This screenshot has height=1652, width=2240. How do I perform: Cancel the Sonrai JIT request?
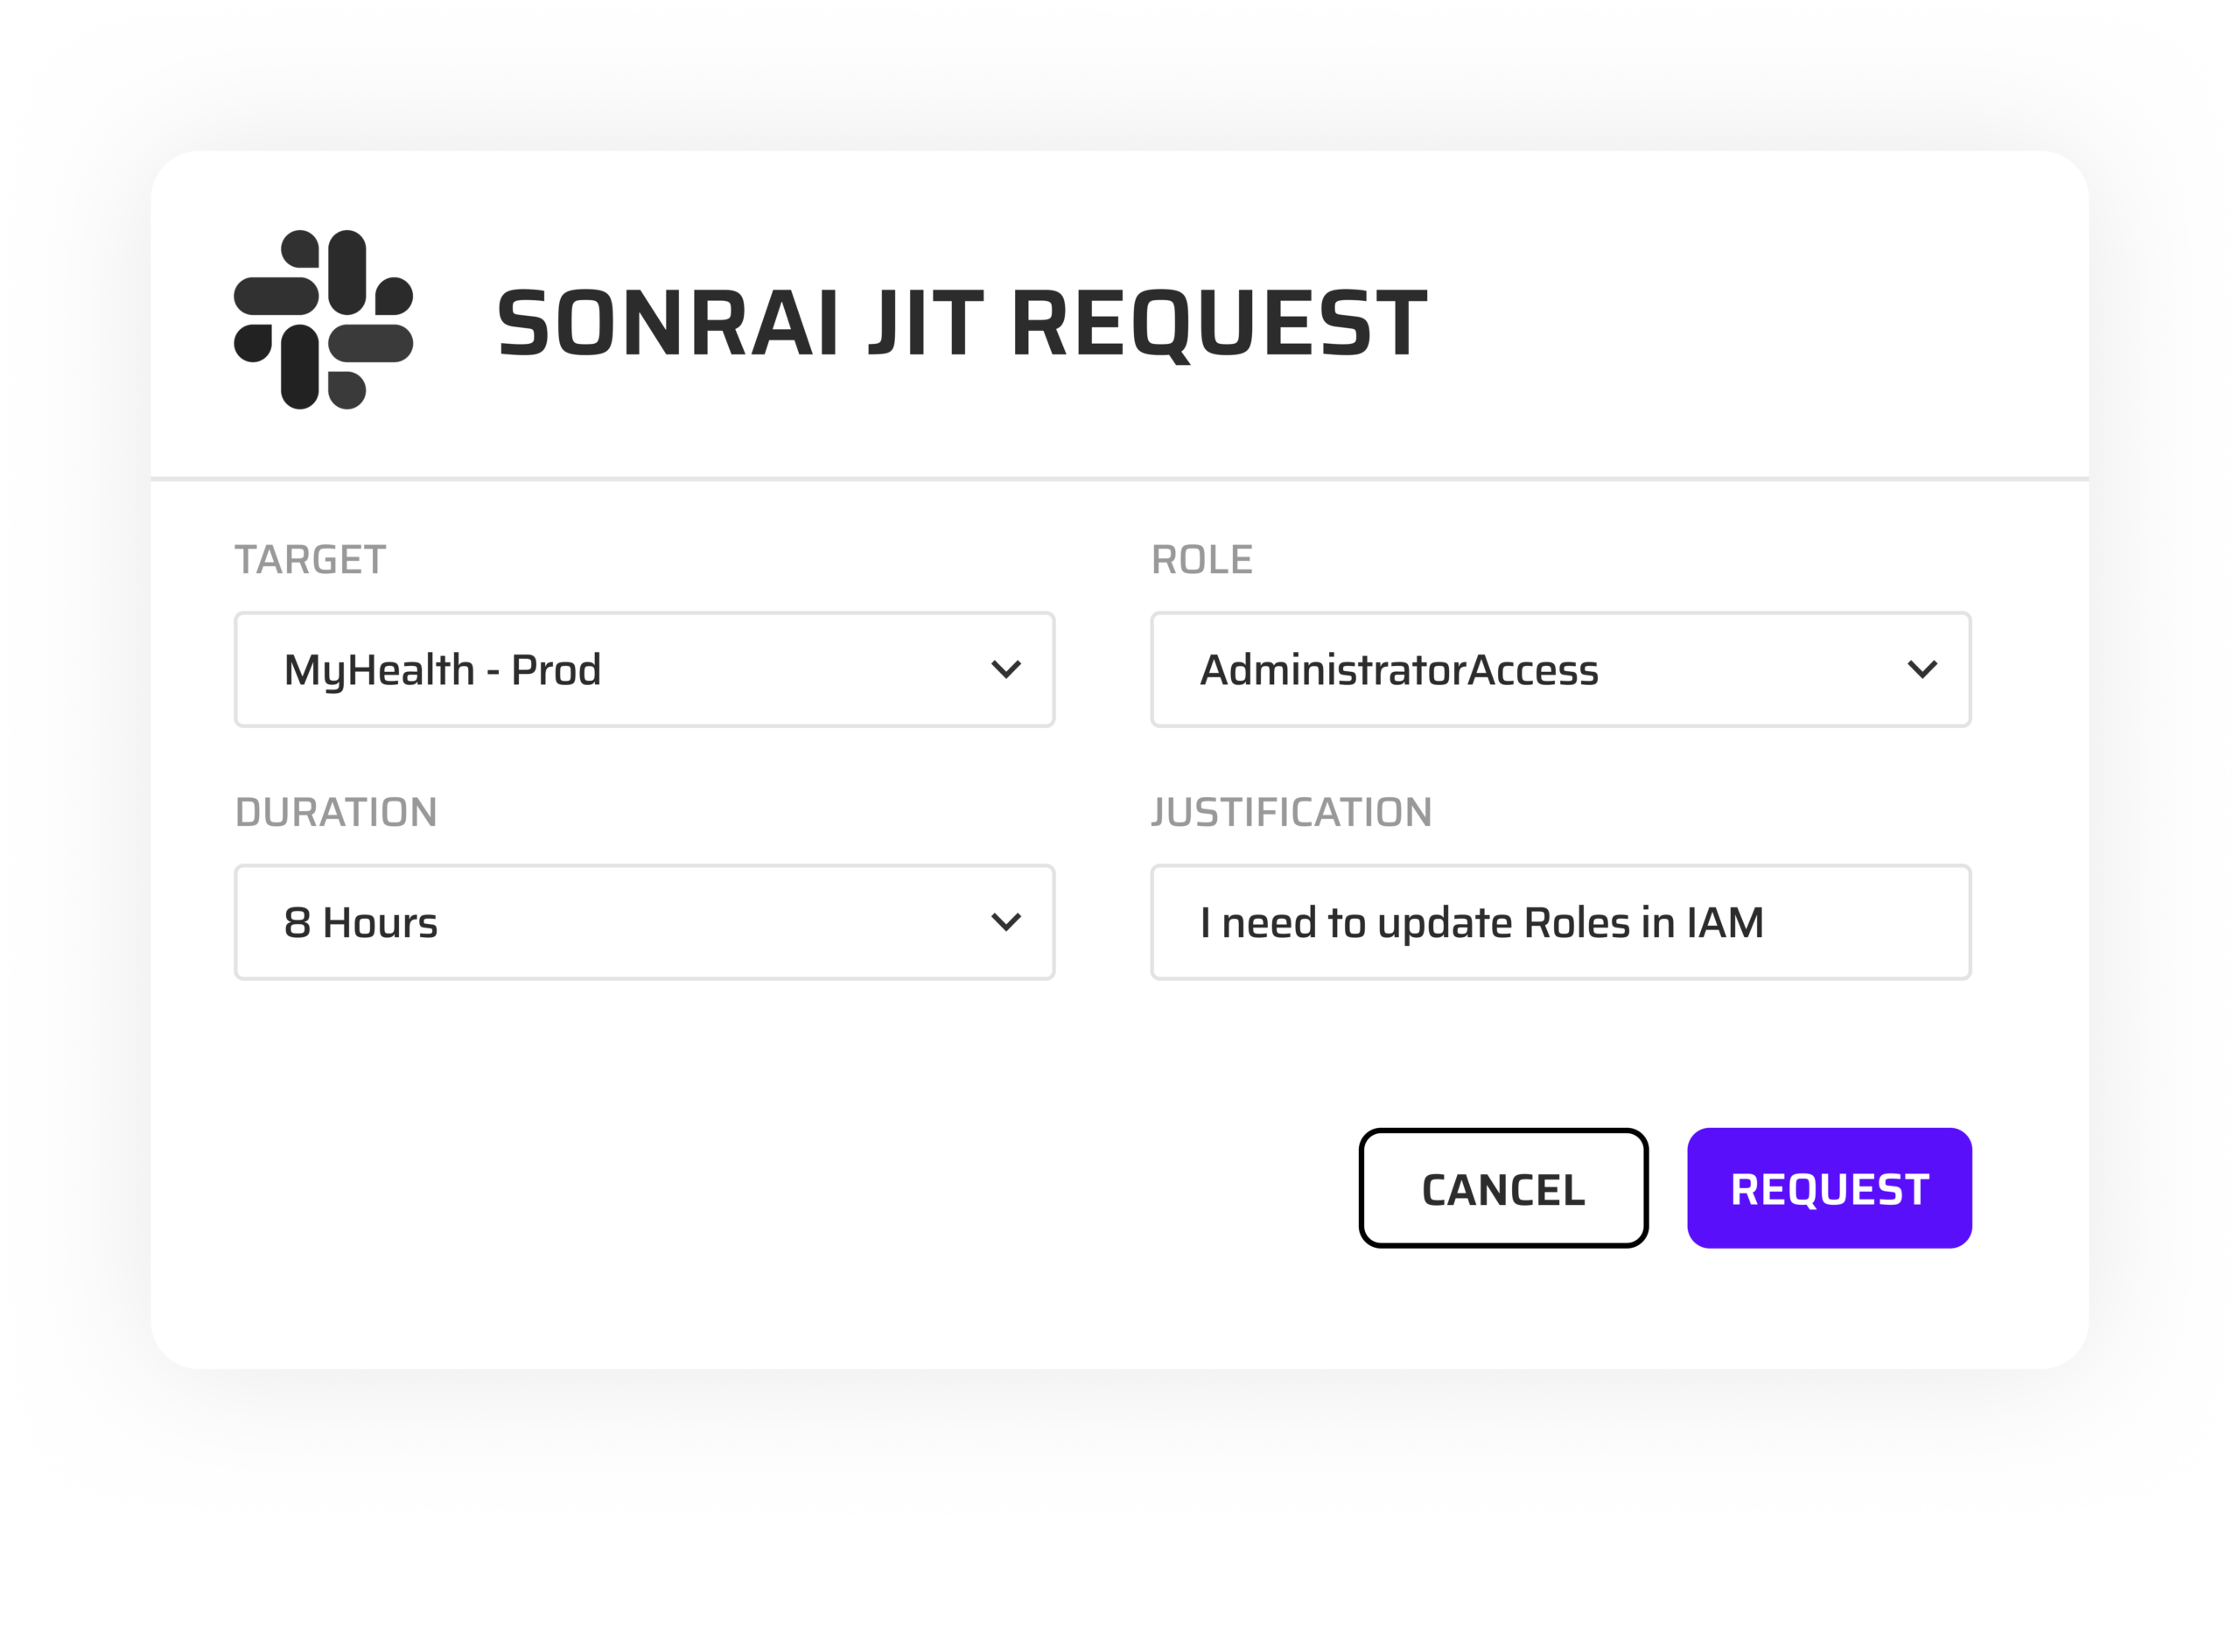(1502, 1189)
